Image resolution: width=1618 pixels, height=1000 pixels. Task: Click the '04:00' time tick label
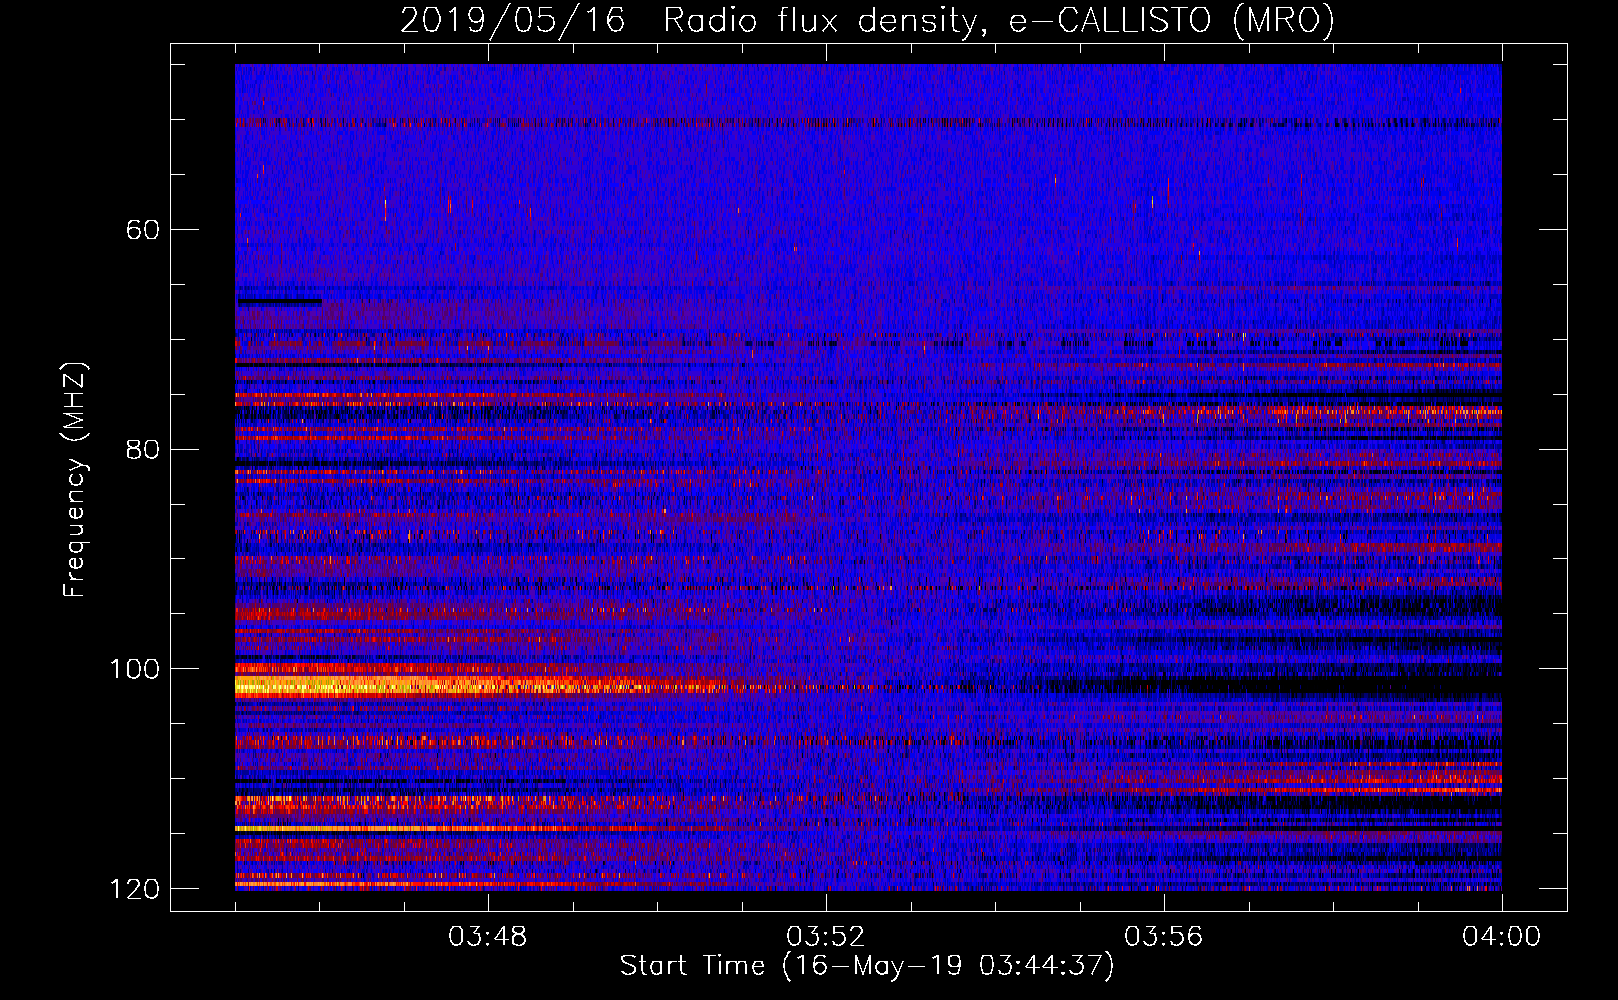point(1501,937)
